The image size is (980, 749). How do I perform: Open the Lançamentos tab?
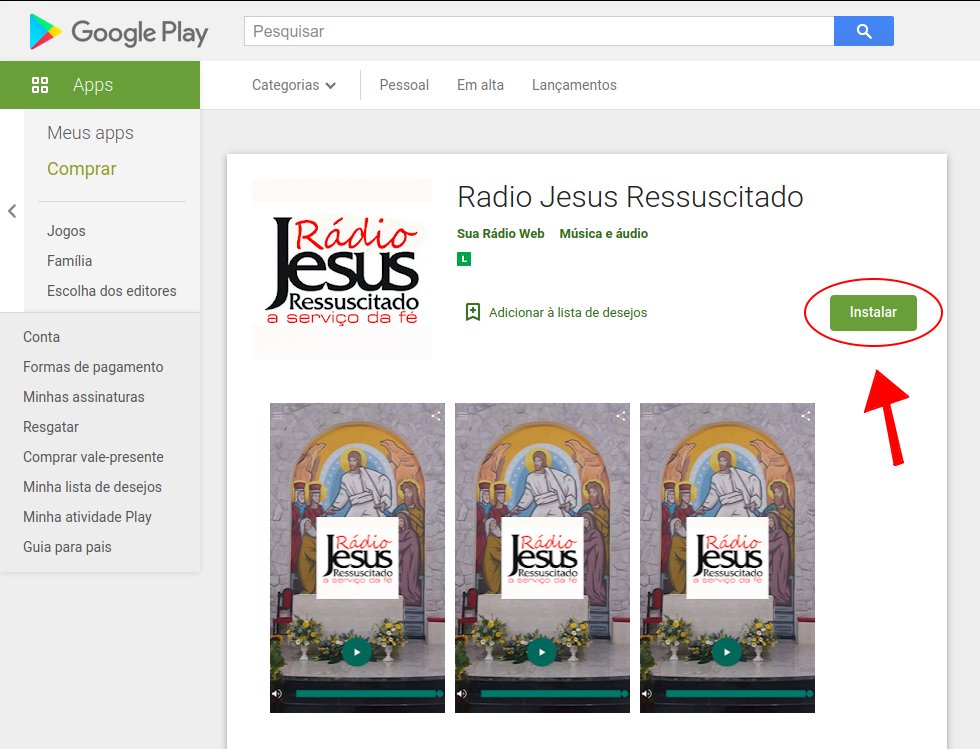574,85
